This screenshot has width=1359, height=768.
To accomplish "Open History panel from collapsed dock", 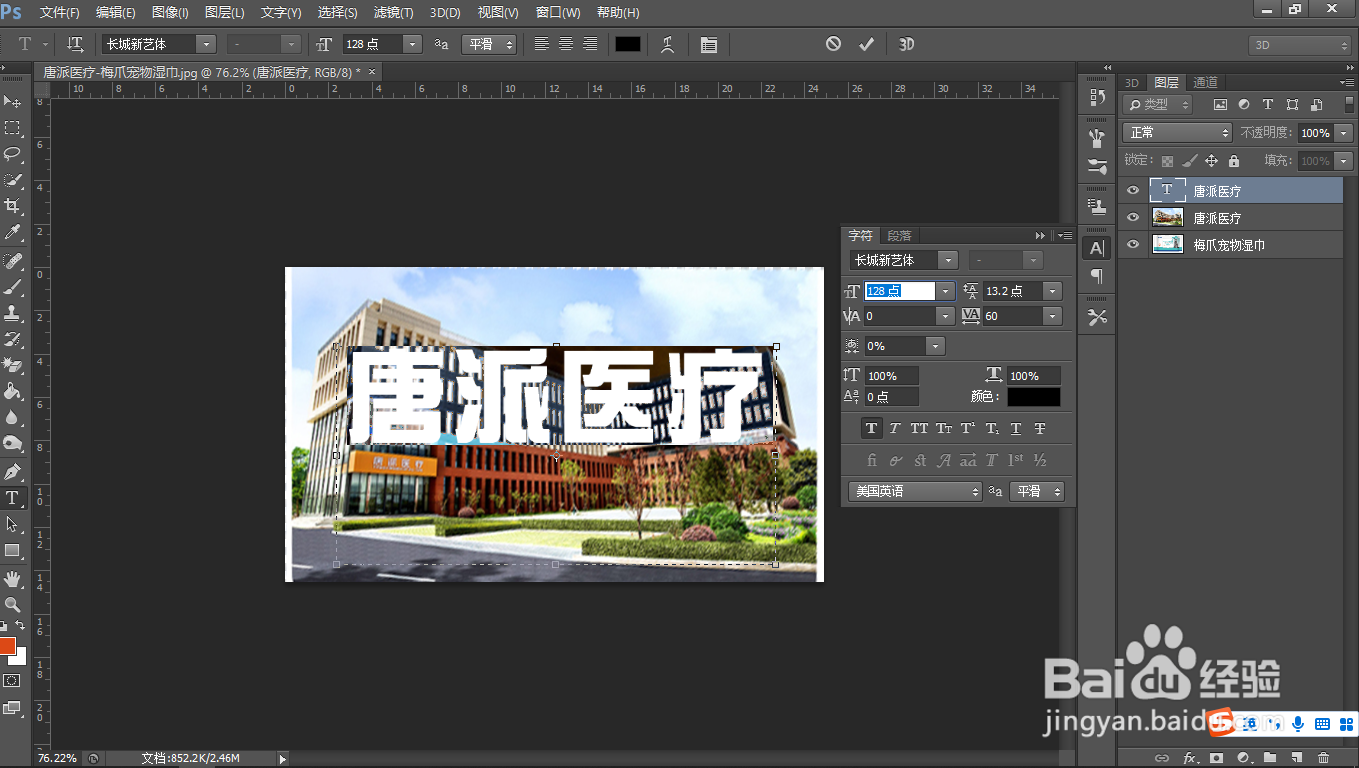I will (x=1098, y=97).
